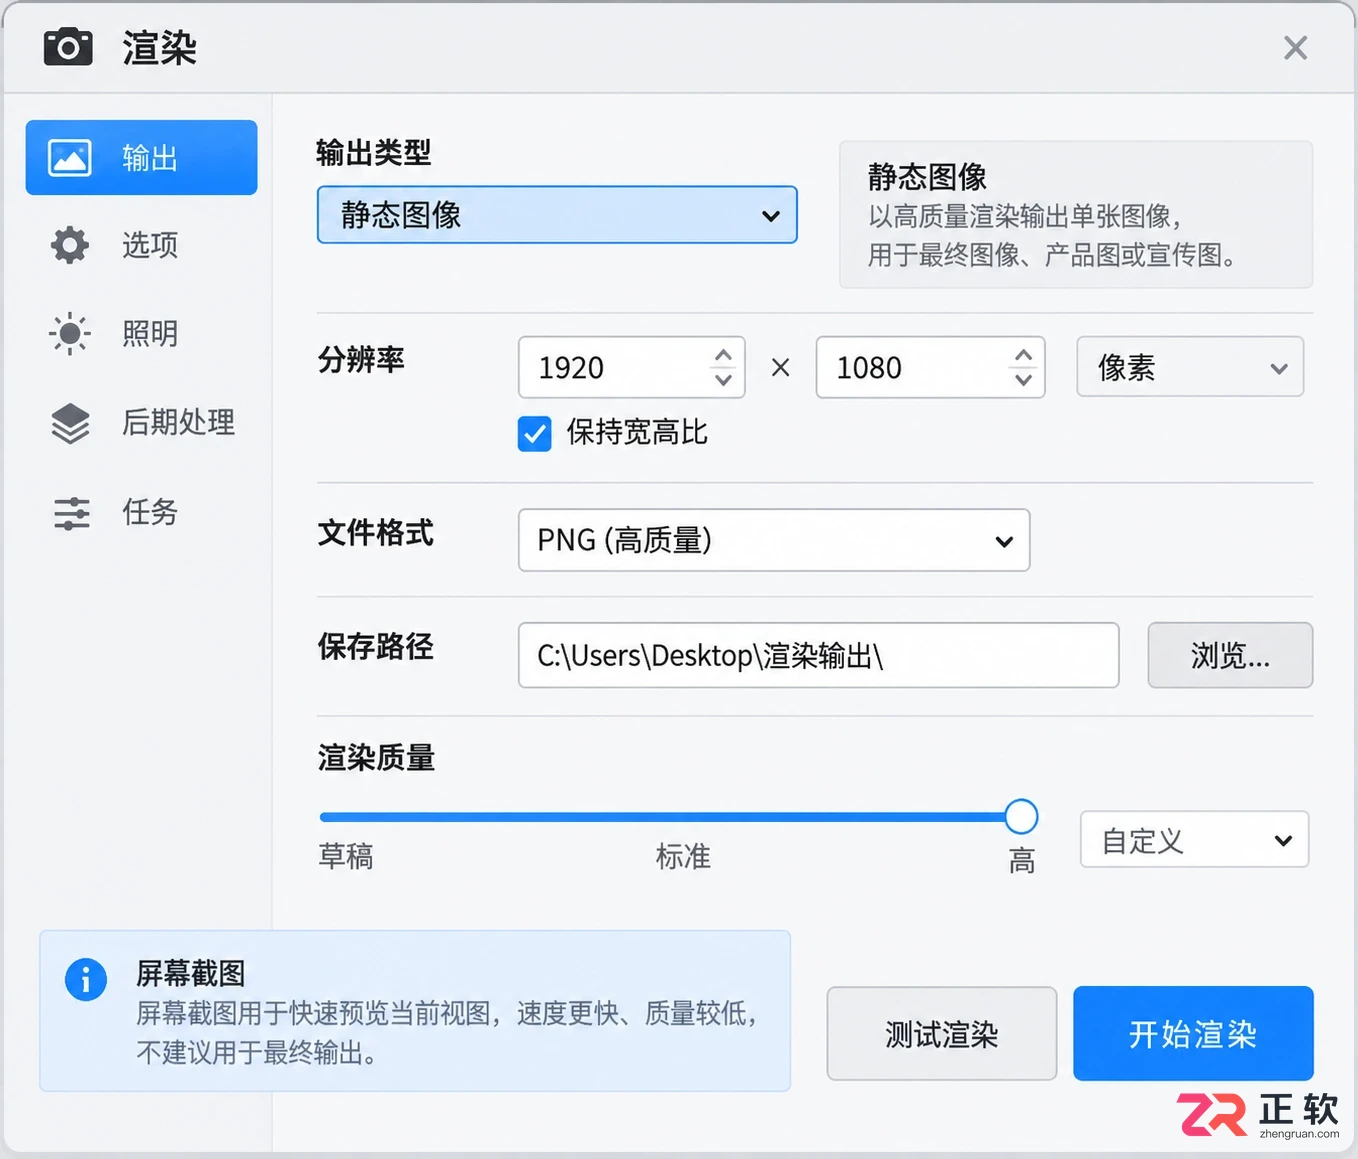
Task: Click the 屏幕截图 notice heading
Action: 191,973
